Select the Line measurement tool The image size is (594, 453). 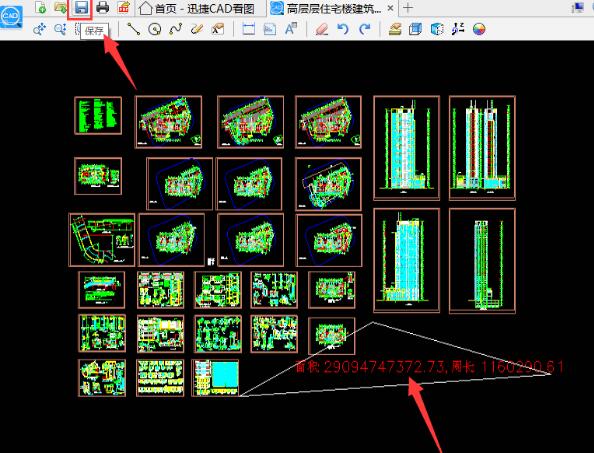[133, 29]
